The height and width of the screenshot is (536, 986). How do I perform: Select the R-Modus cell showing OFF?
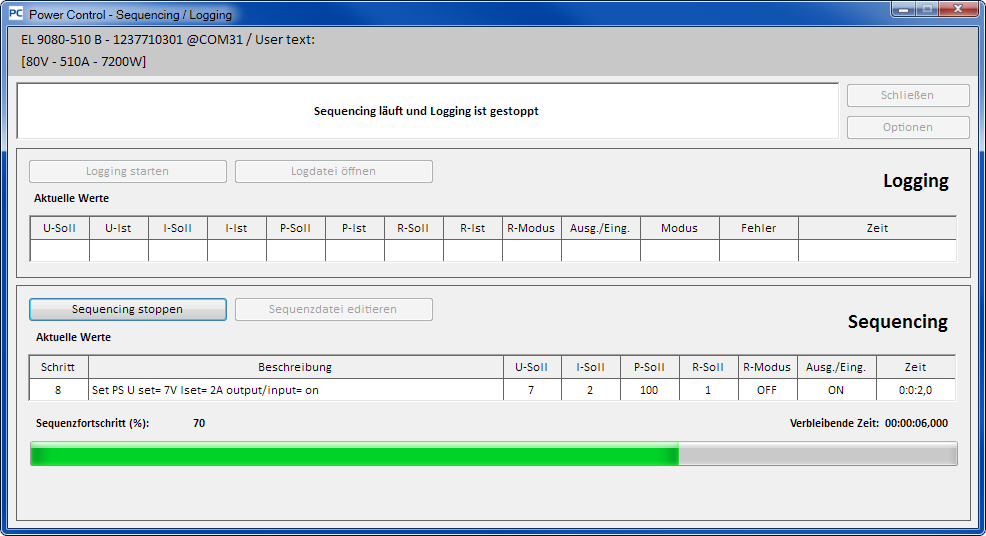point(767,390)
